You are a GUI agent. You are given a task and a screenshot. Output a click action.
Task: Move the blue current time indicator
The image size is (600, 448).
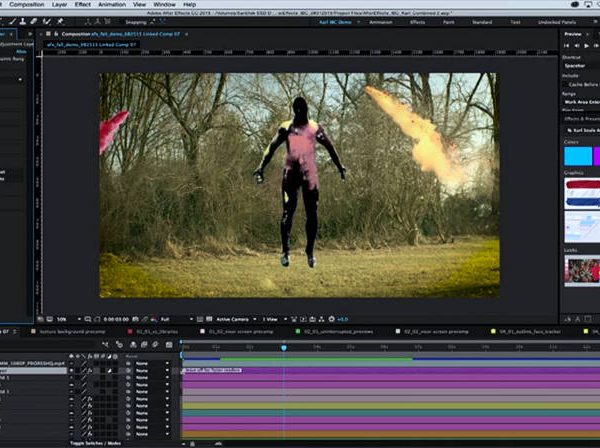tap(284, 348)
